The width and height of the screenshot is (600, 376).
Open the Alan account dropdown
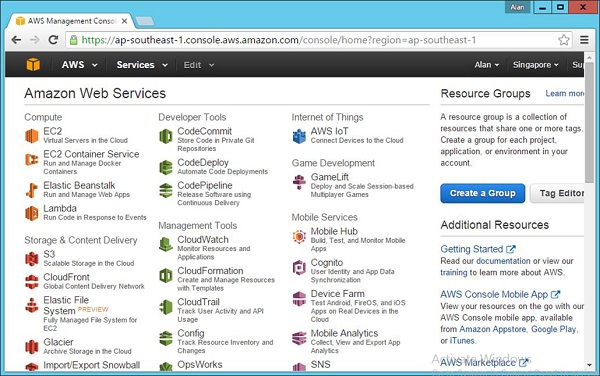487,65
